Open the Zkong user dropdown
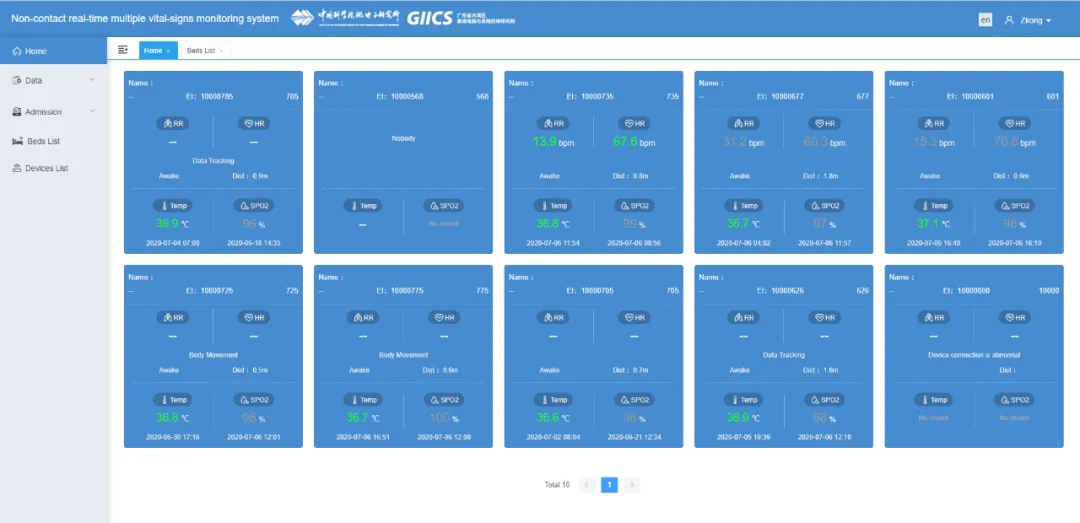The height and width of the screenshot is (523, 1080). coord(1028,21)
